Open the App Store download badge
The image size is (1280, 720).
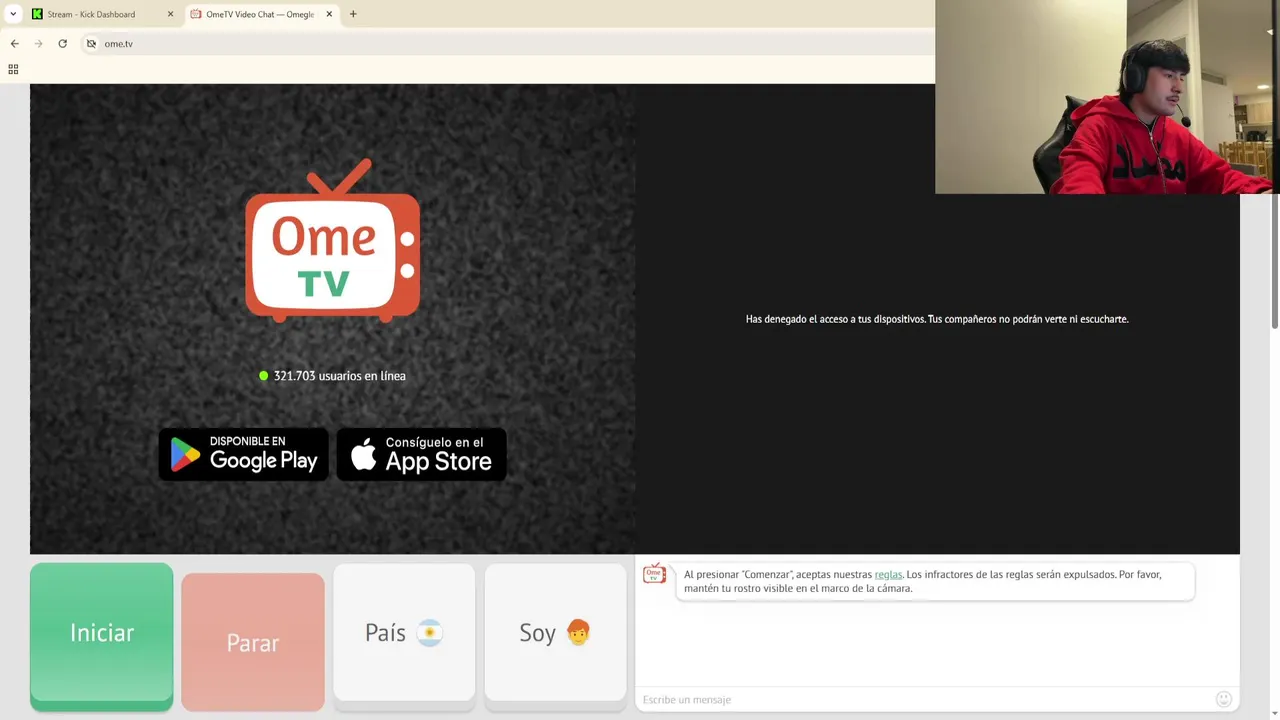tap(421, 454)
